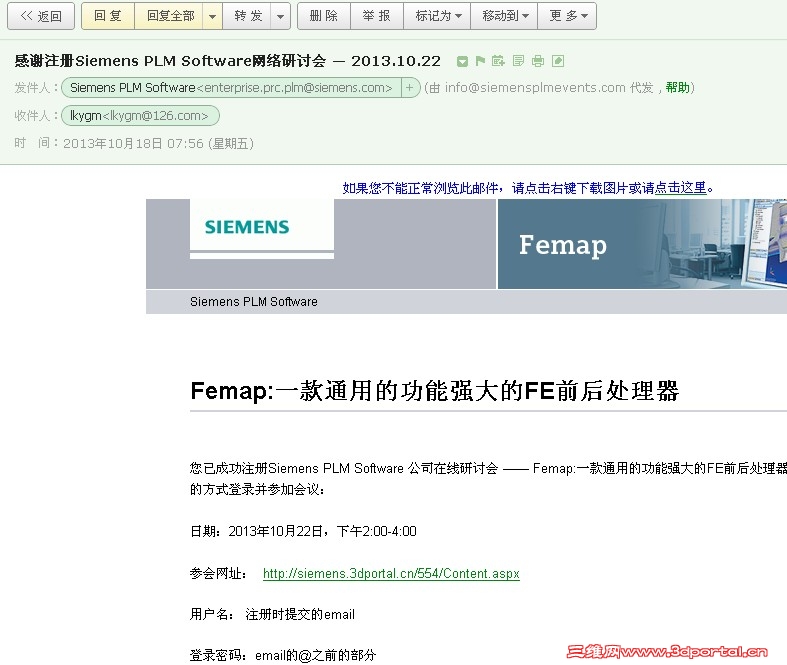Open the siemens.3dportal.cn webinar link

coord(391,573)
